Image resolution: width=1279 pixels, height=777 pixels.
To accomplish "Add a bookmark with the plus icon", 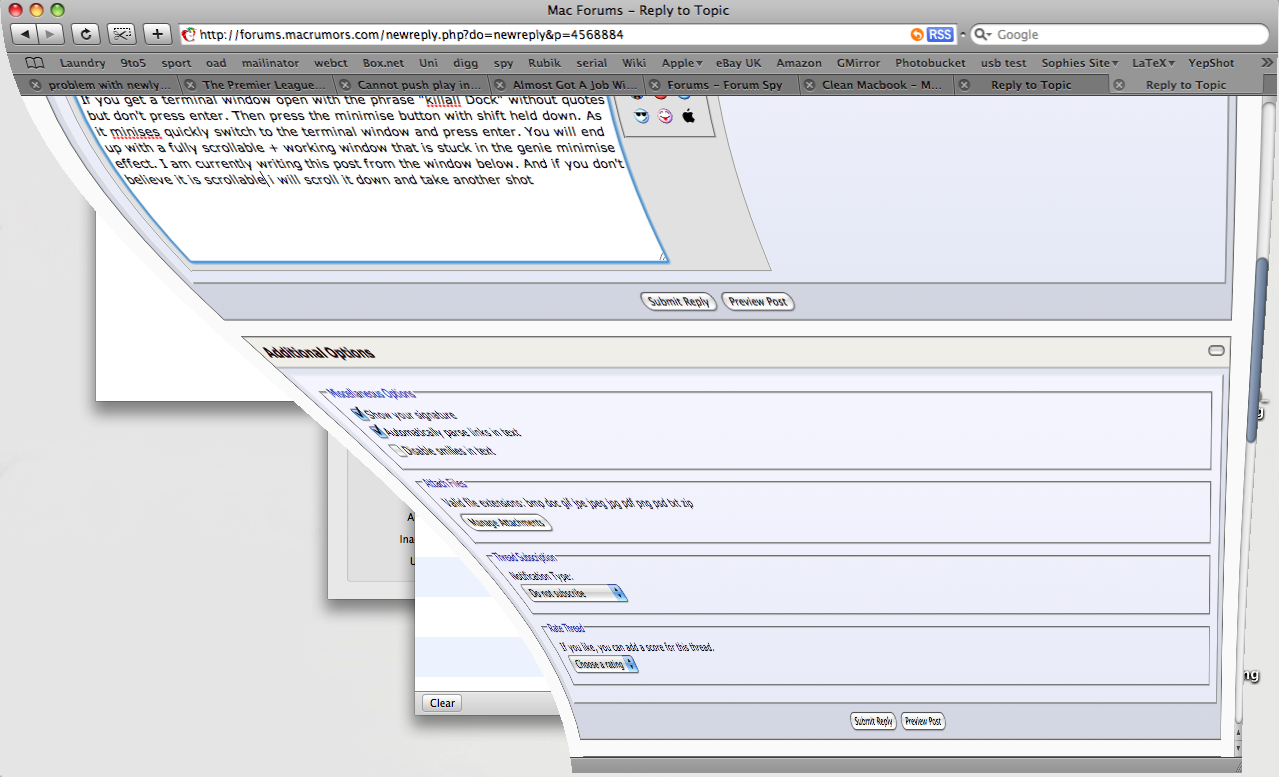I will coord(158,34).
